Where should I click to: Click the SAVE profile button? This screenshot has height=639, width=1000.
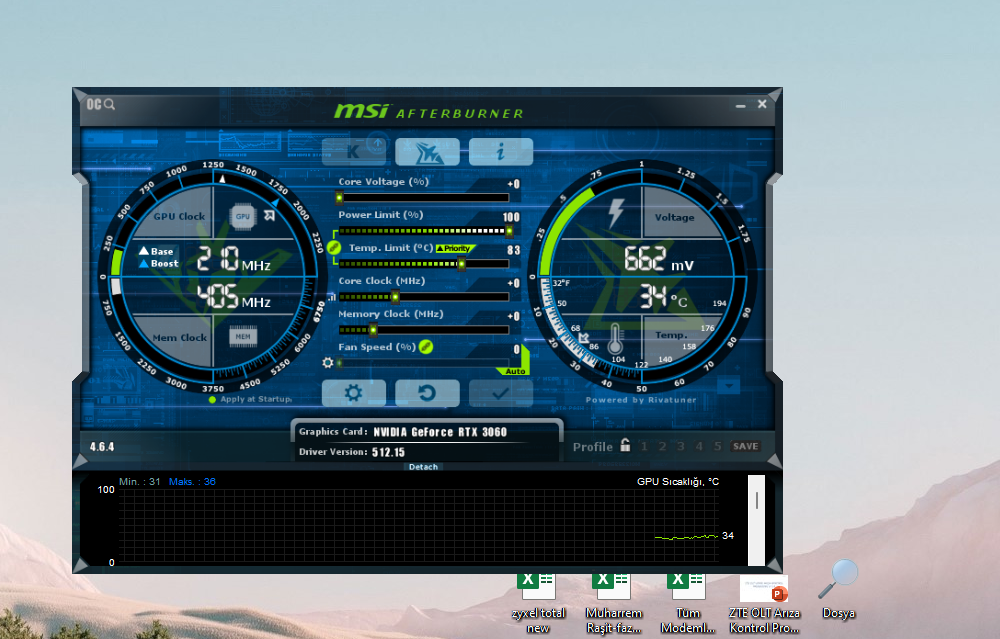(x=746, y=446)
